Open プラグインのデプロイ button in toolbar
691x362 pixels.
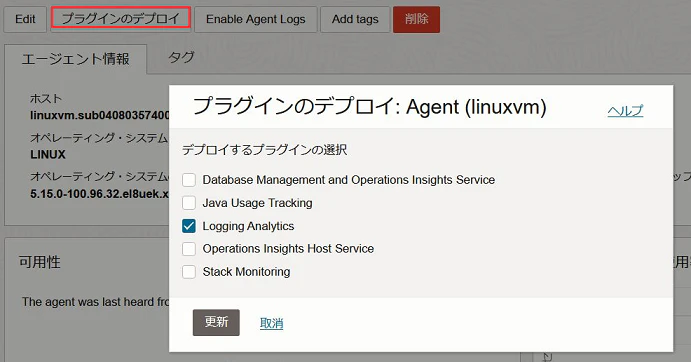[121, 19]
